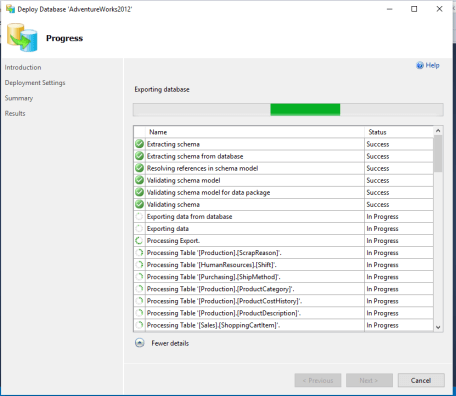Click the Exporting database progress bar
Image resolution: width=456 pixels, height=396 pixels.
288,110
